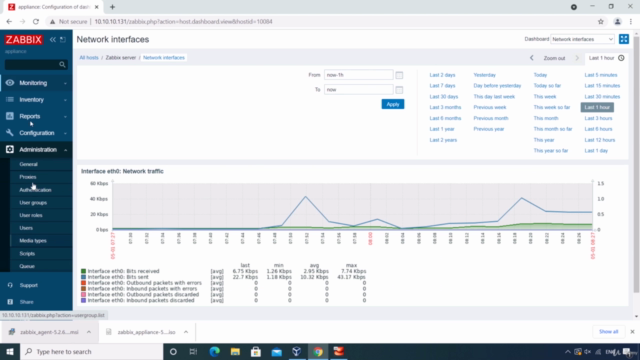Open File Explorer from taskbar

tap(235, 351)
